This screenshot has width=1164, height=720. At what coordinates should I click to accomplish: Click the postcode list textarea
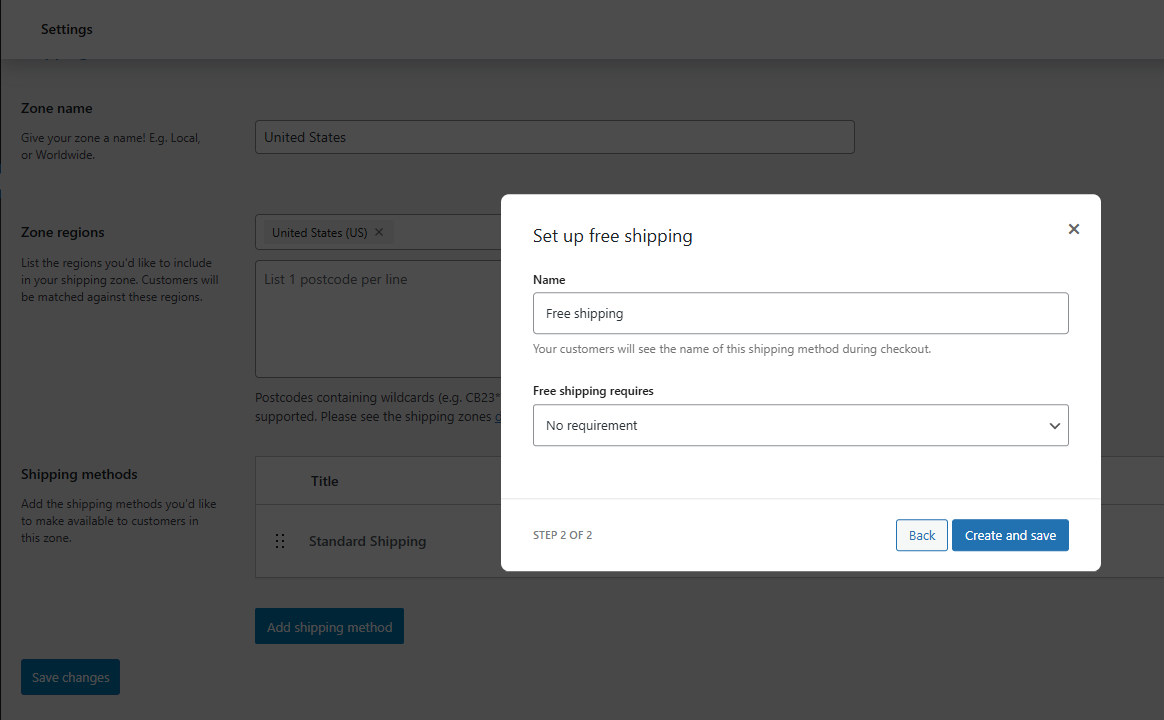click(x=380, y=318)
